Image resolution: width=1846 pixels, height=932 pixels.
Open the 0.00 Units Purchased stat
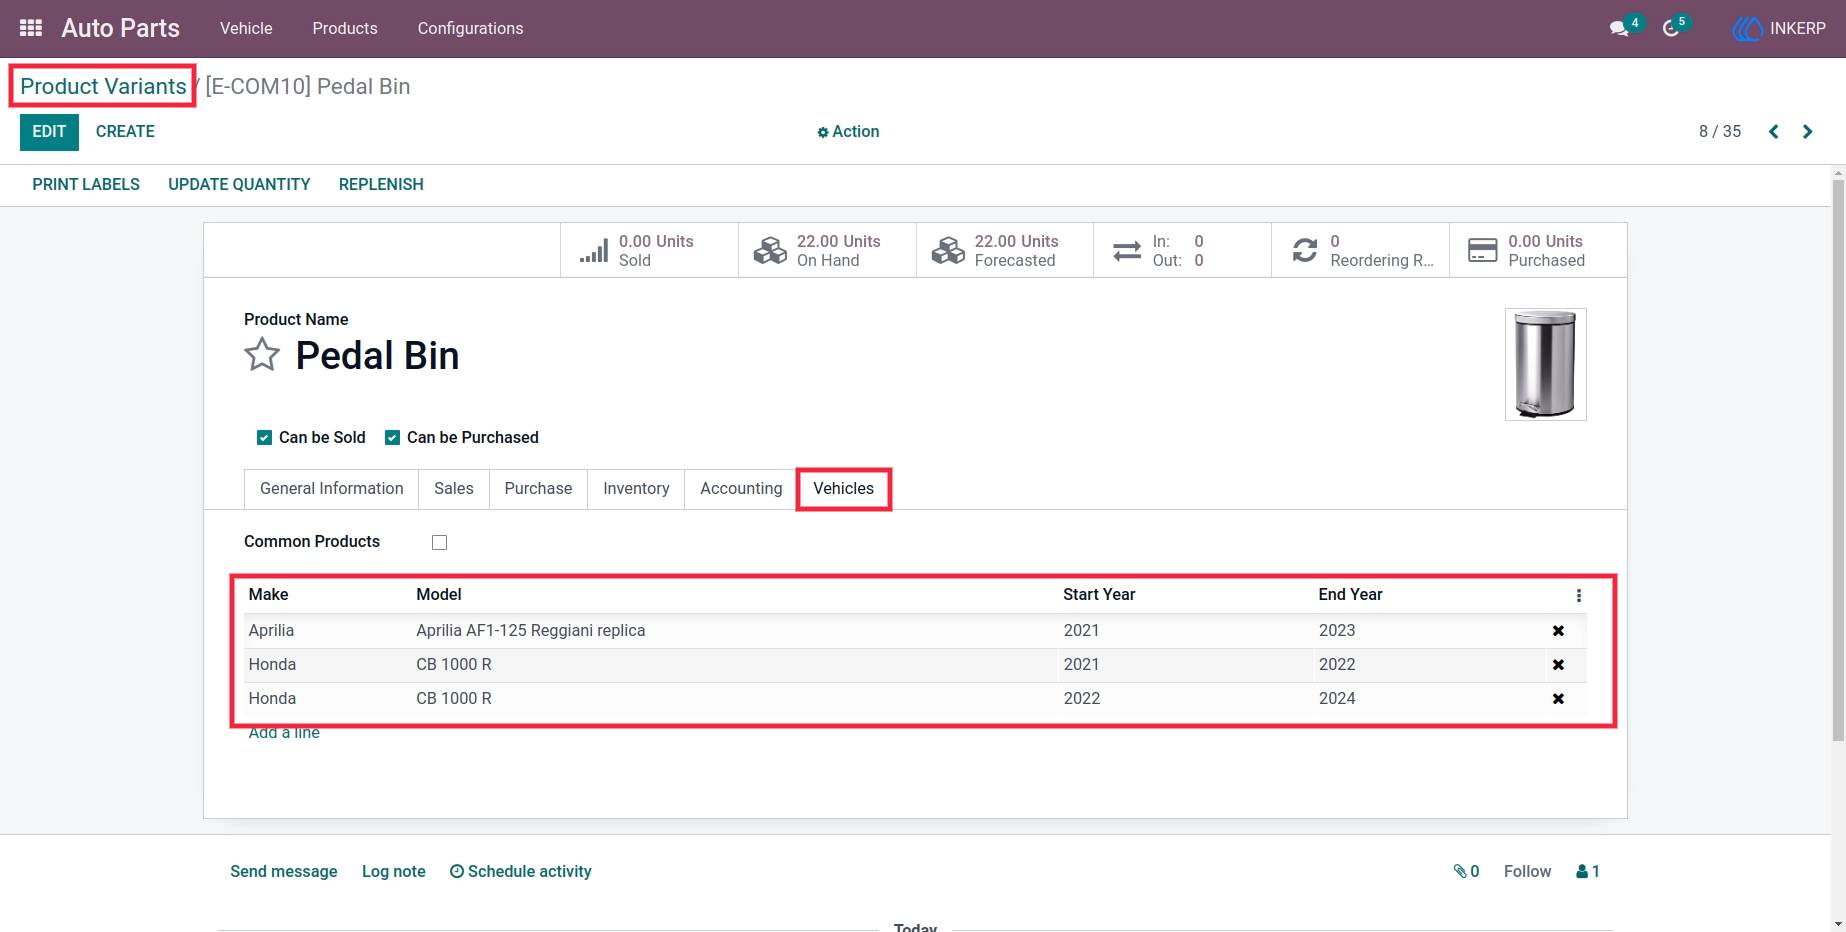click(x=1538, y=250)
